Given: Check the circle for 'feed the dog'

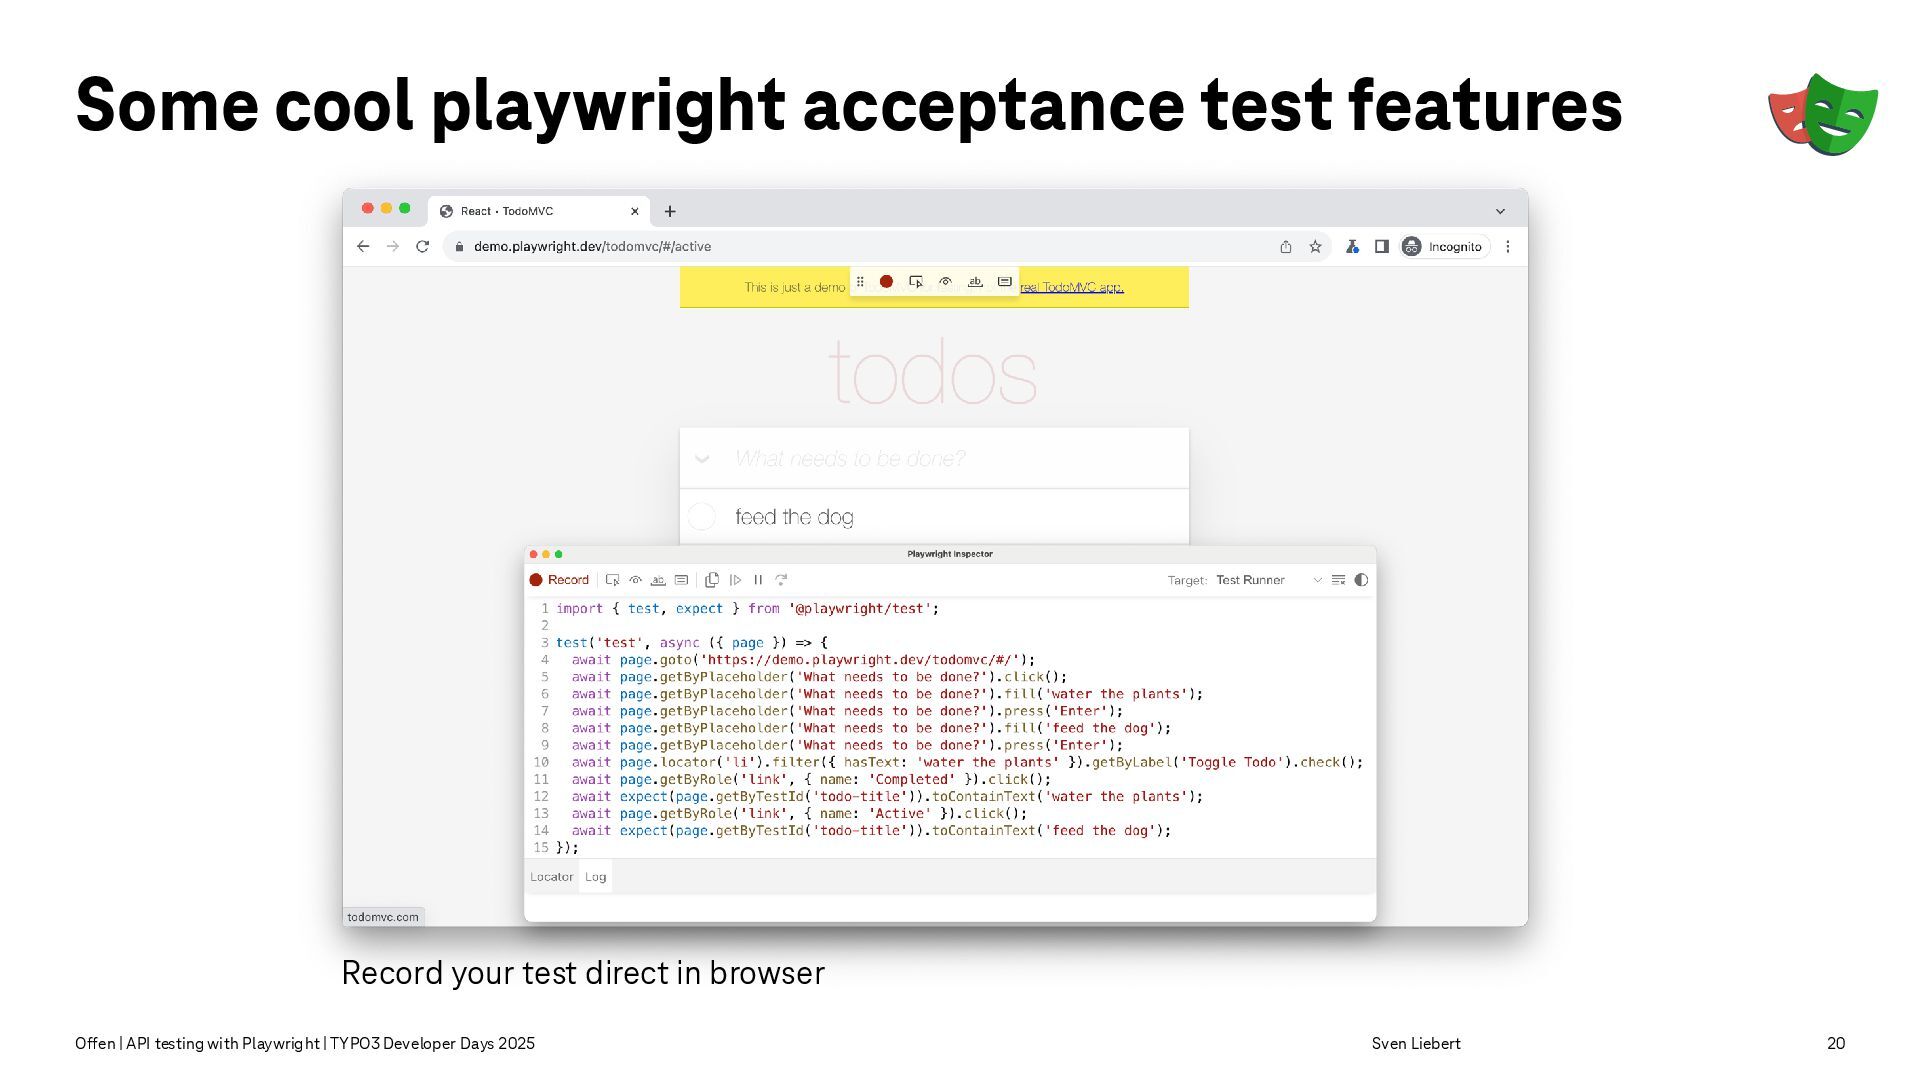Looking at the screenshot, I should click(x=702, y=517).
